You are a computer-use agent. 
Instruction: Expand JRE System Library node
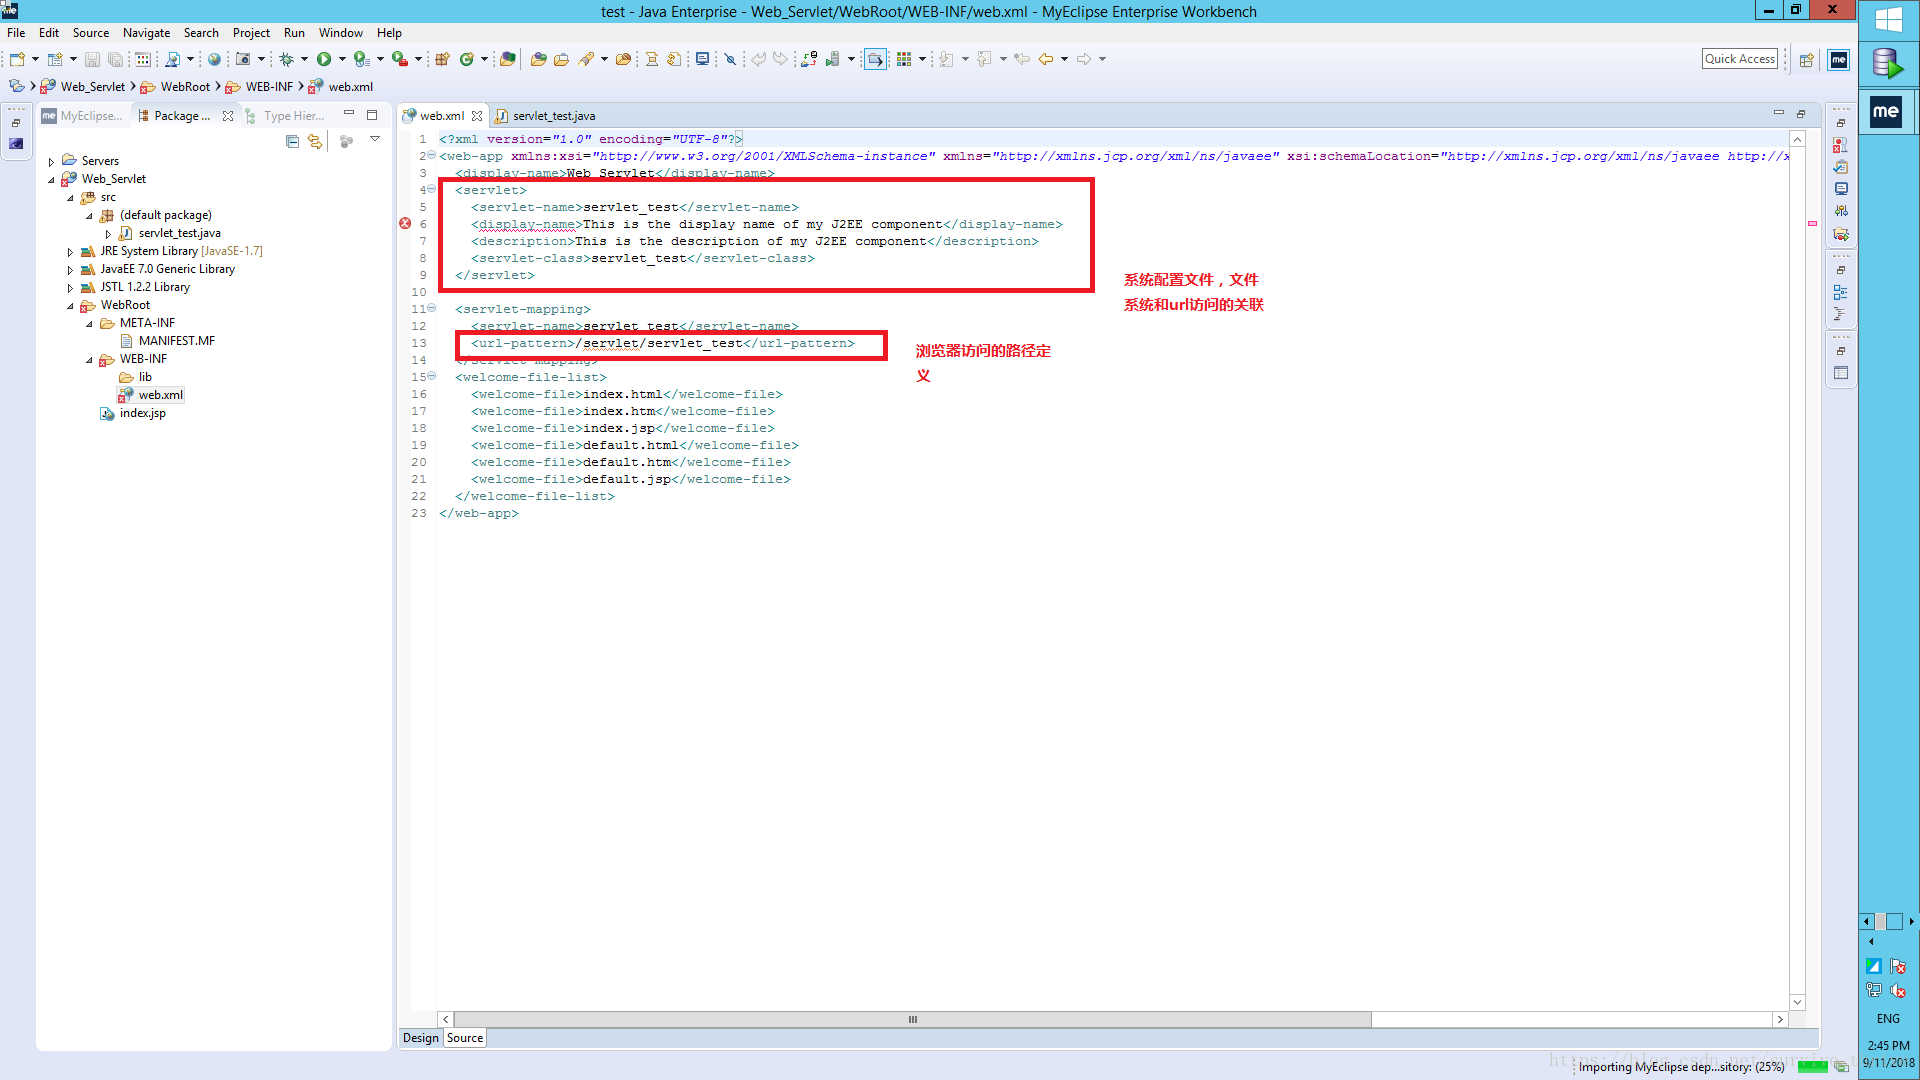tap(70, 252)
